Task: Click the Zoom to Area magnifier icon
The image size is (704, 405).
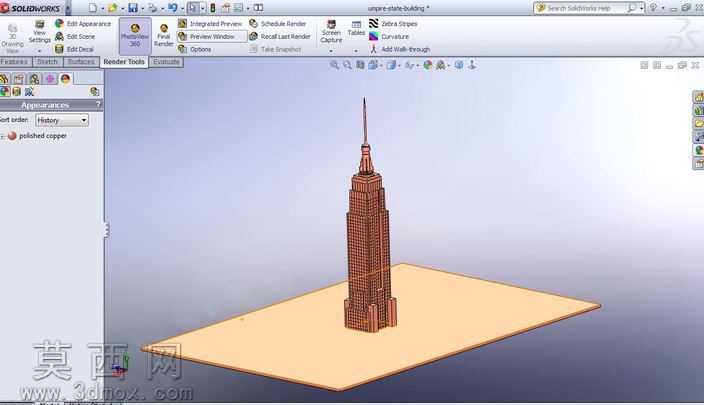Action: coord(347,65)
